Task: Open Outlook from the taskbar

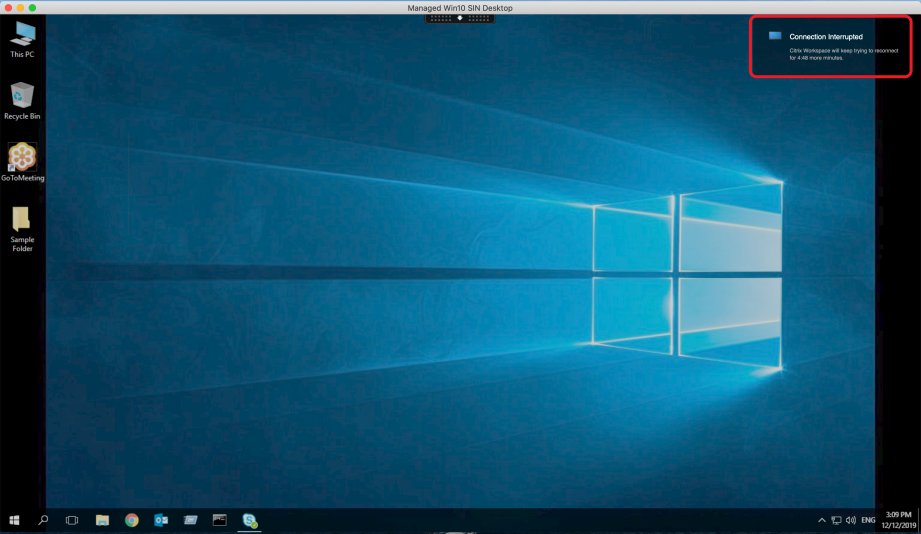Action: (161, 520)
